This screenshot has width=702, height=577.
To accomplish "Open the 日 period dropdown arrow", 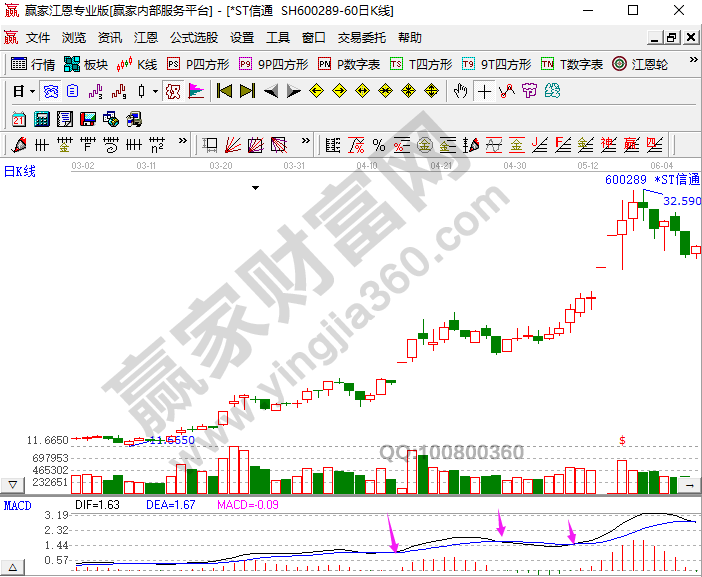I will click(x=31, y=91).
